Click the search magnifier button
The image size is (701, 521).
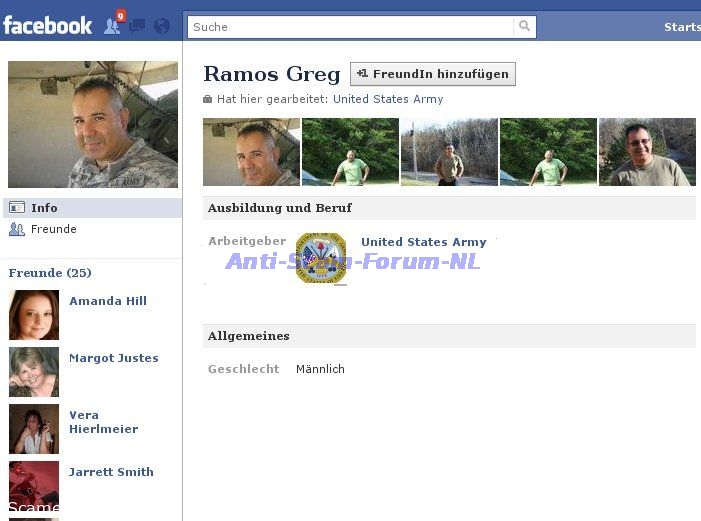point(524,27)
